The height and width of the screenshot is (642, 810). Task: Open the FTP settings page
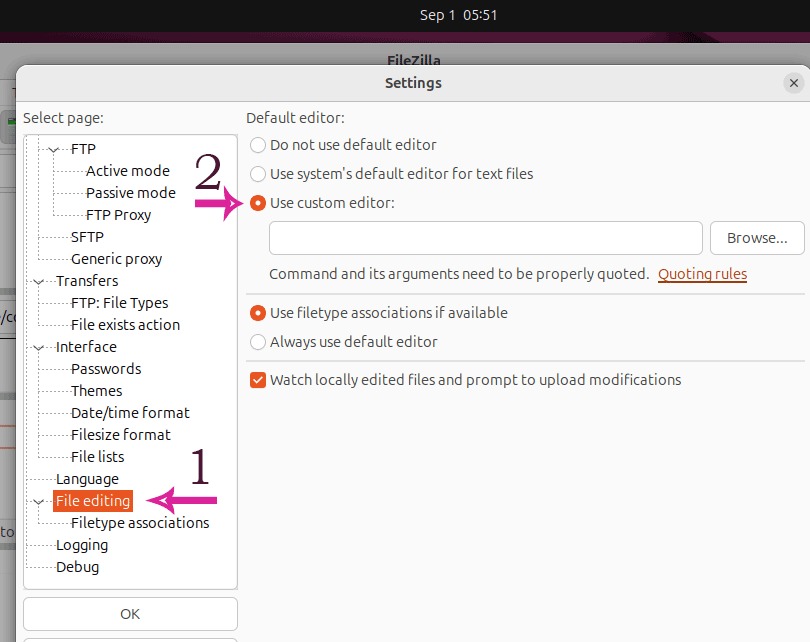(x=83, y=149)
